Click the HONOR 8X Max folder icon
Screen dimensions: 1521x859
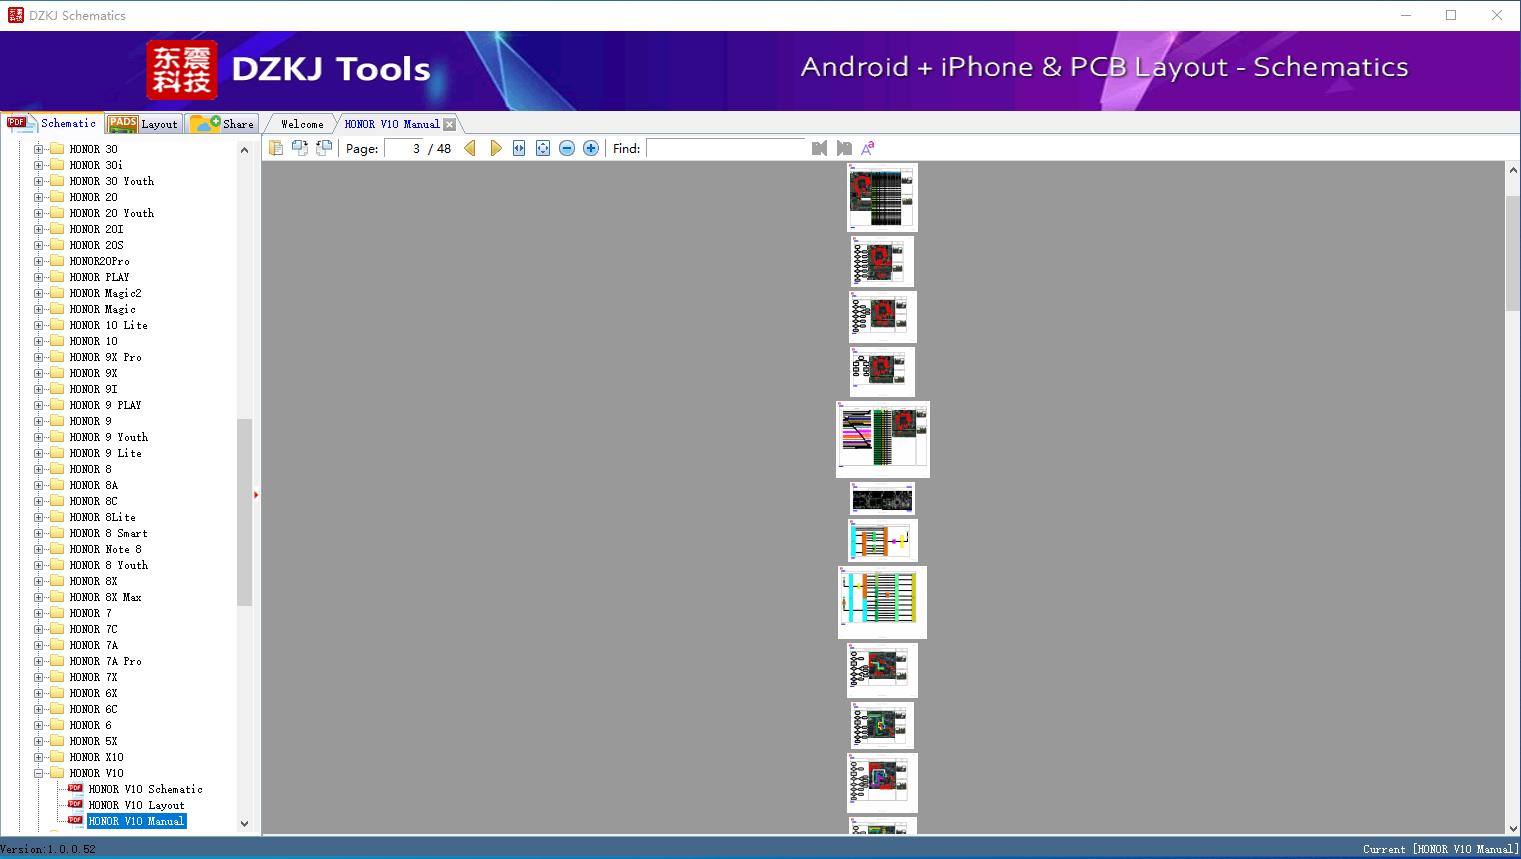click(57, 597)
